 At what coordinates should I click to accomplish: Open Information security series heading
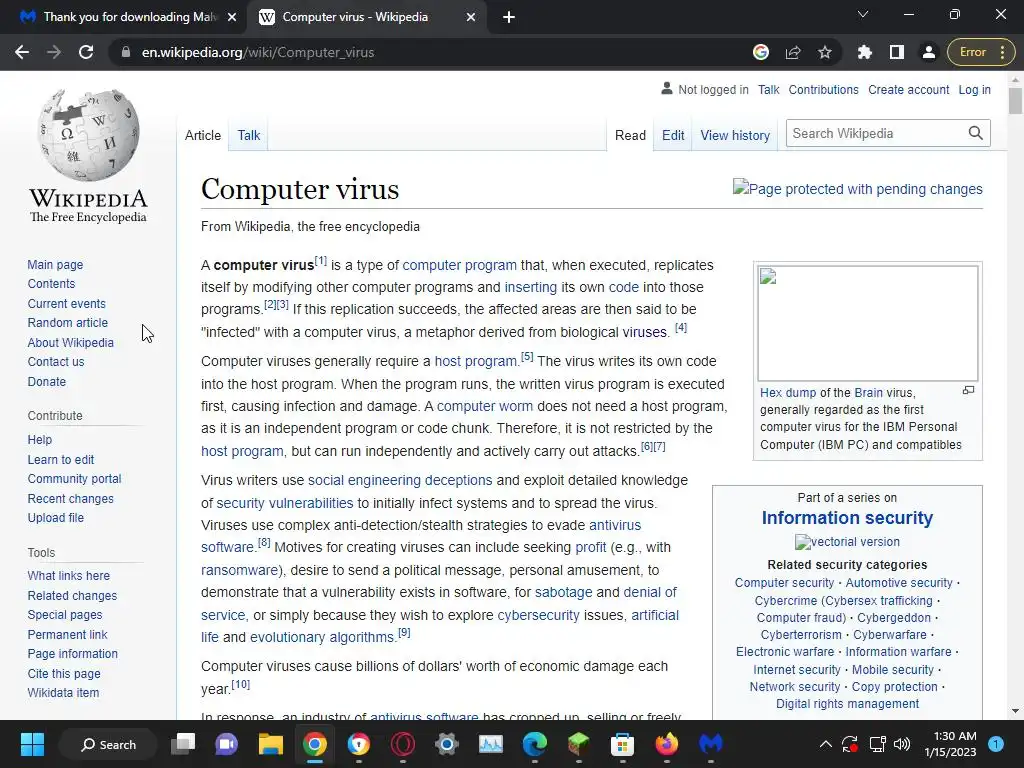click(847, 518)
